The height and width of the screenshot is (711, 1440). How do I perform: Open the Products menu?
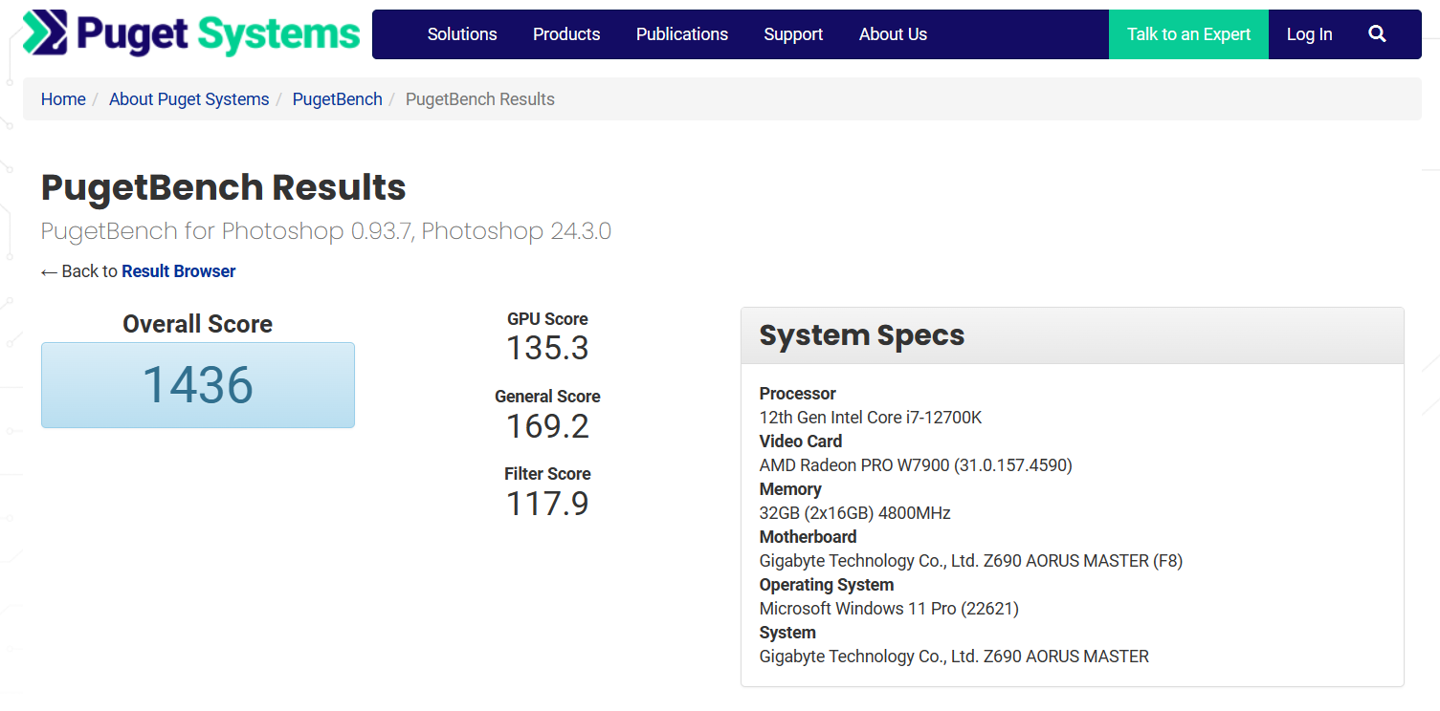coord(566,33)
